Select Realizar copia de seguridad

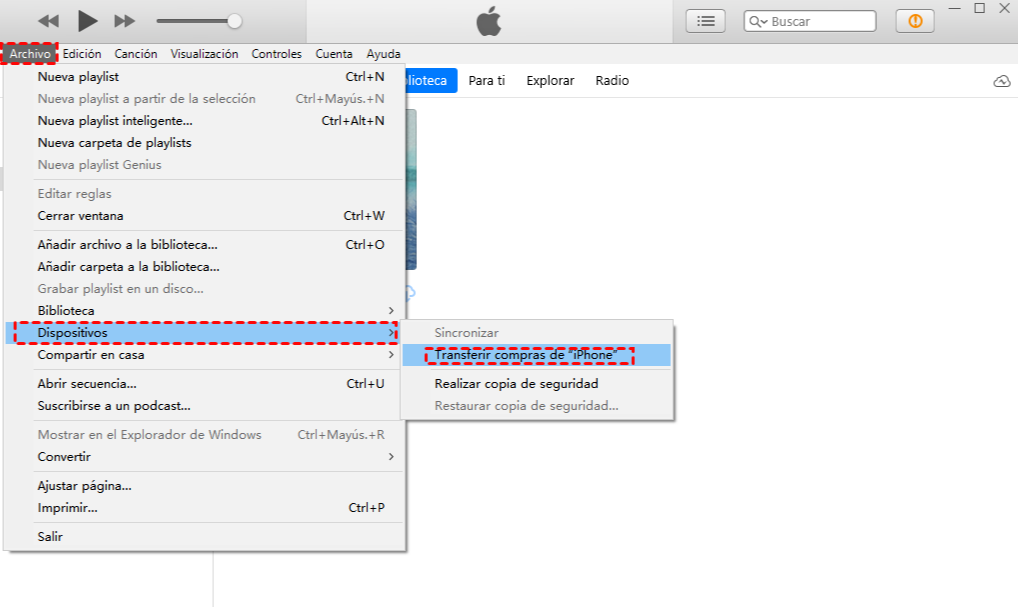[536, 384]
